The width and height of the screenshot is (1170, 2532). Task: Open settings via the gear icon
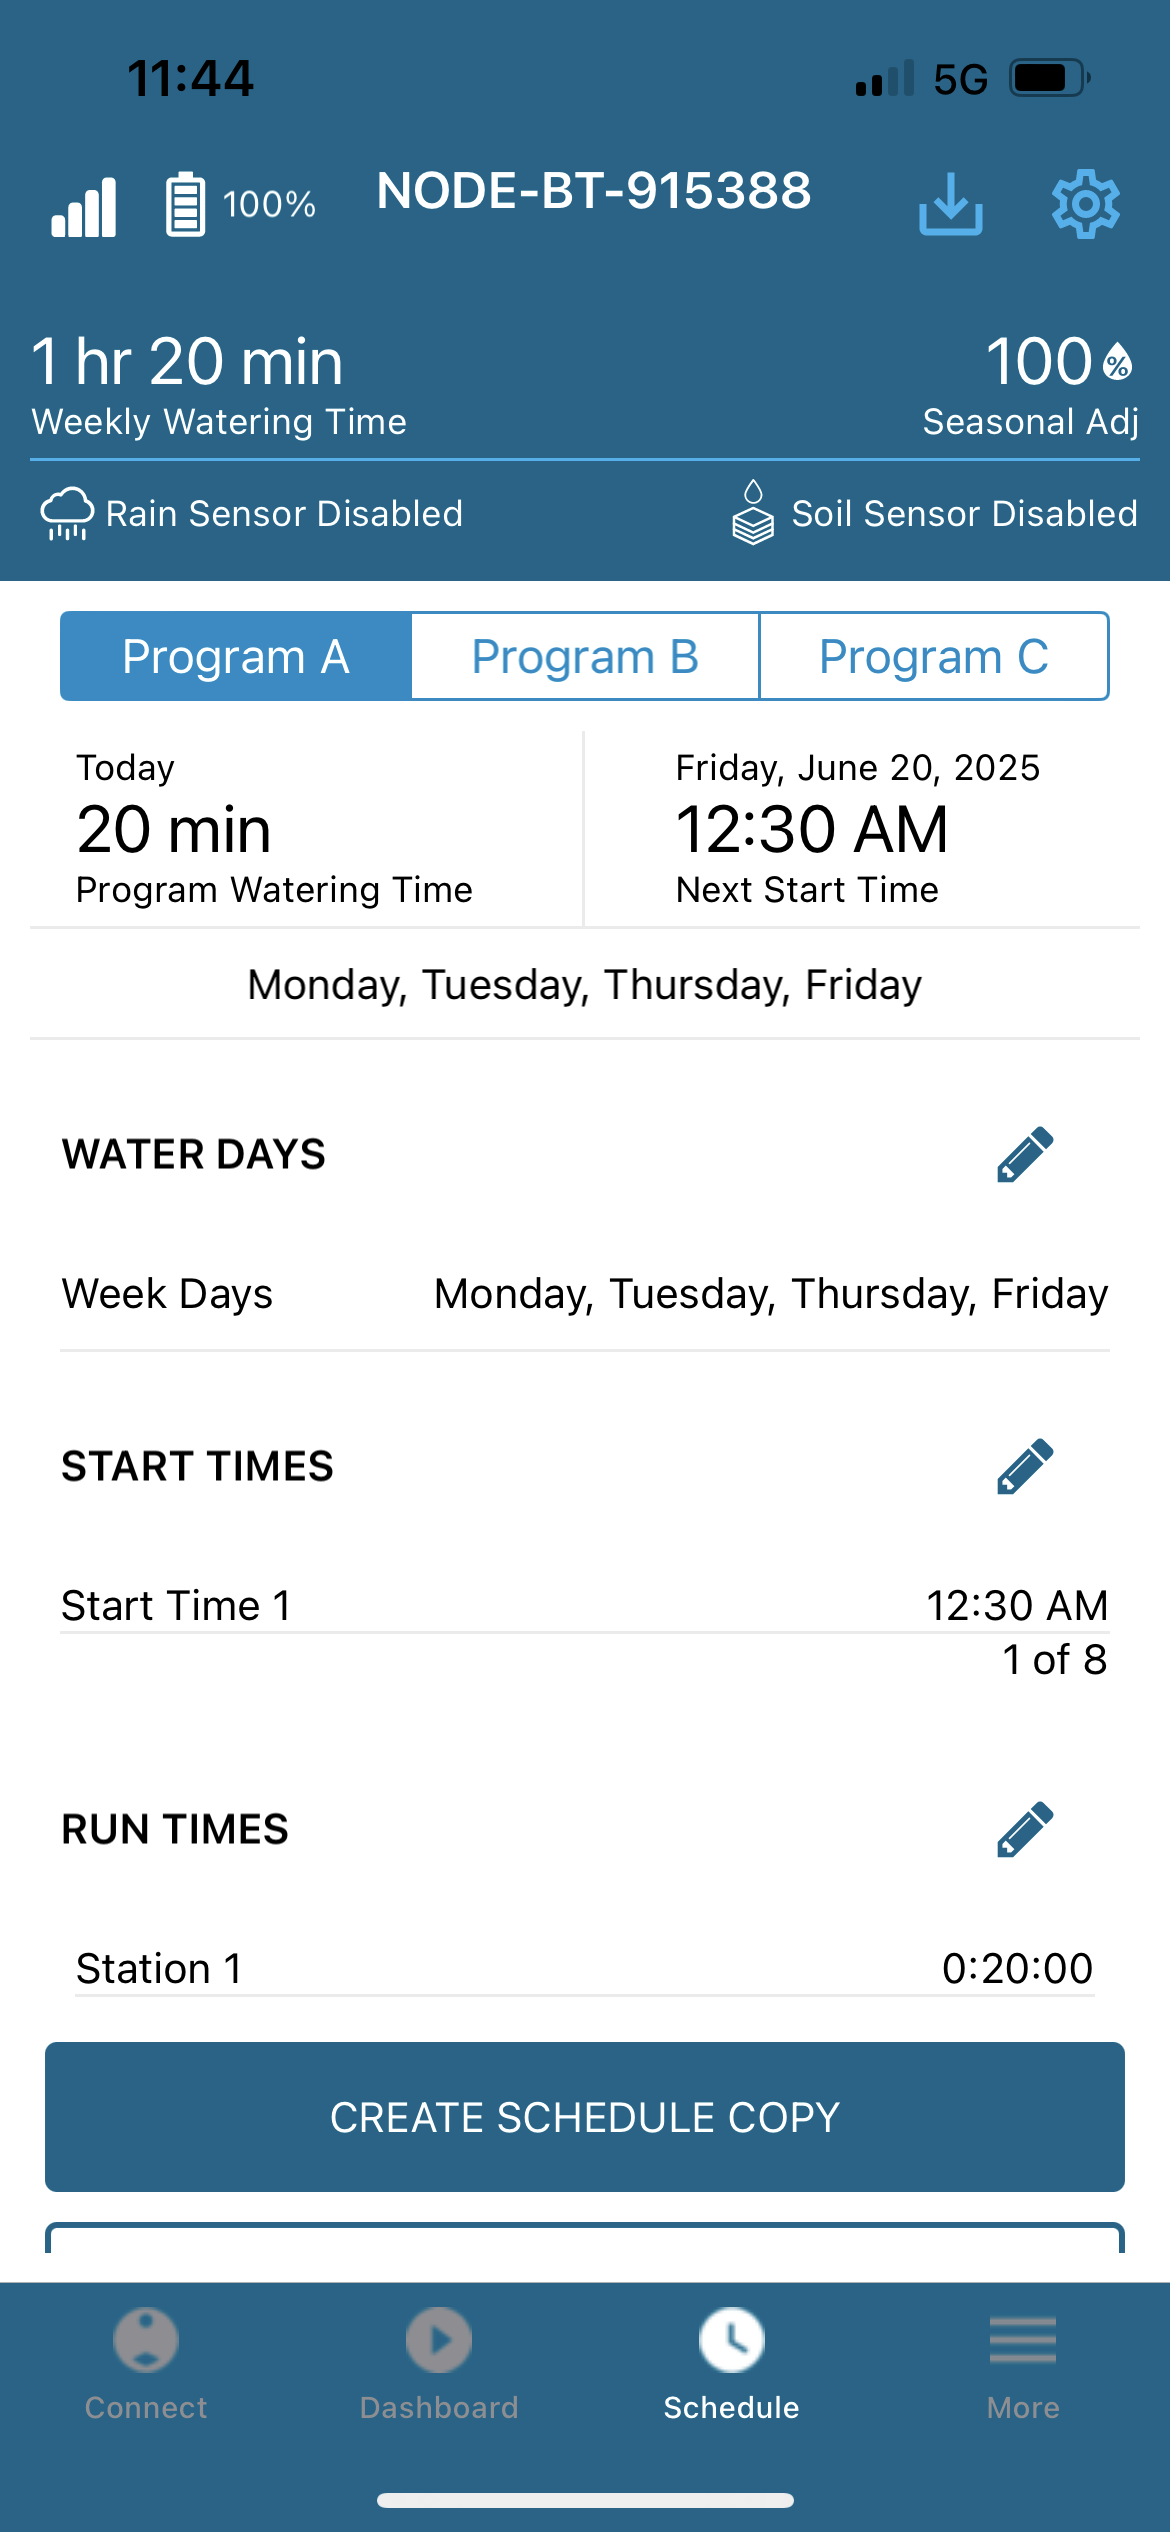(x=1086, y=204)
